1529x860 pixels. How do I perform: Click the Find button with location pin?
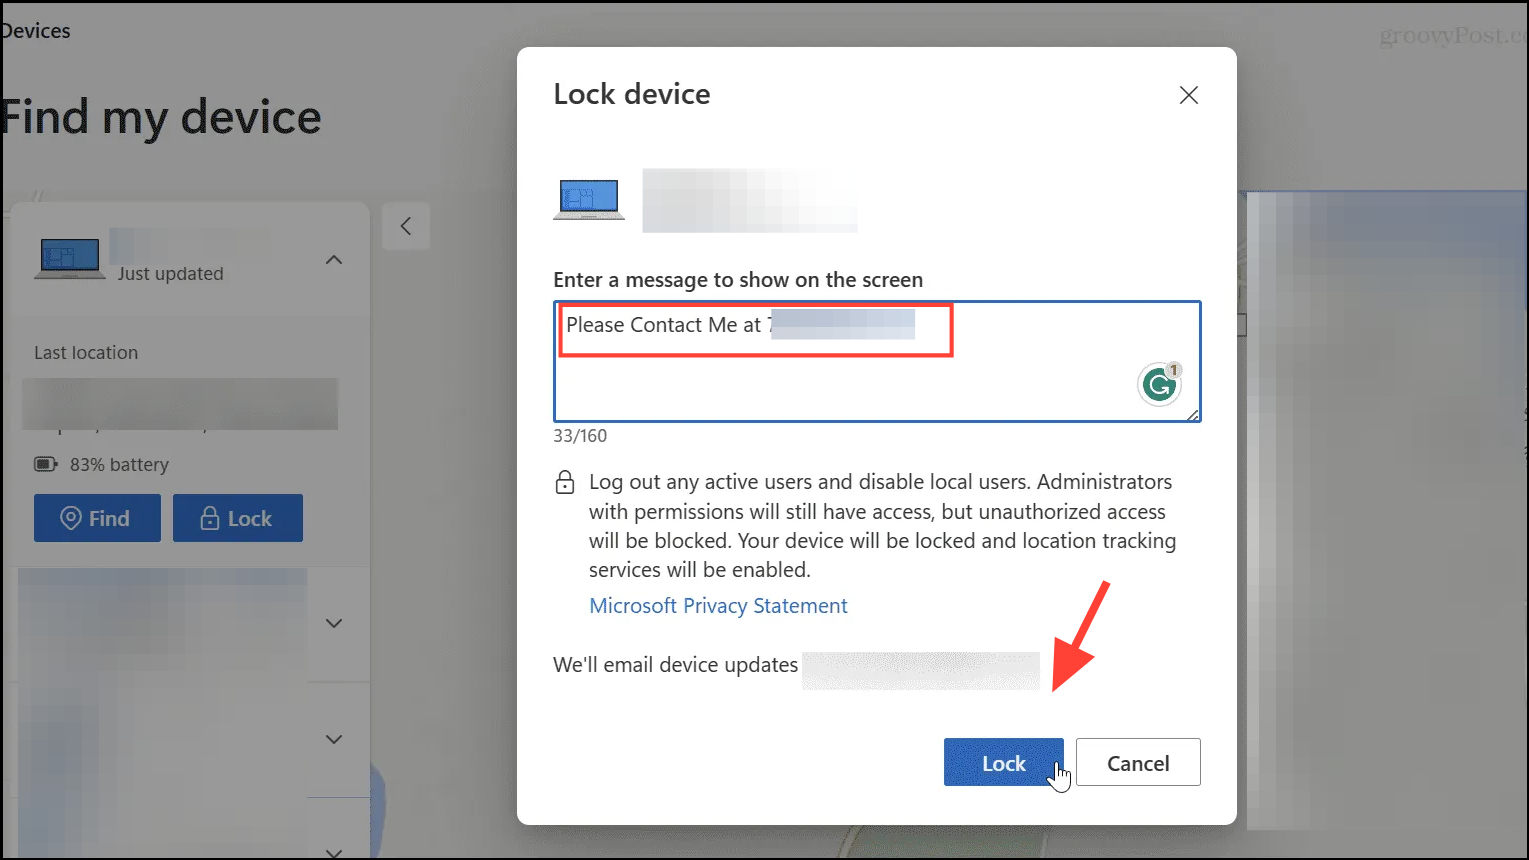[x=97, y=518]
